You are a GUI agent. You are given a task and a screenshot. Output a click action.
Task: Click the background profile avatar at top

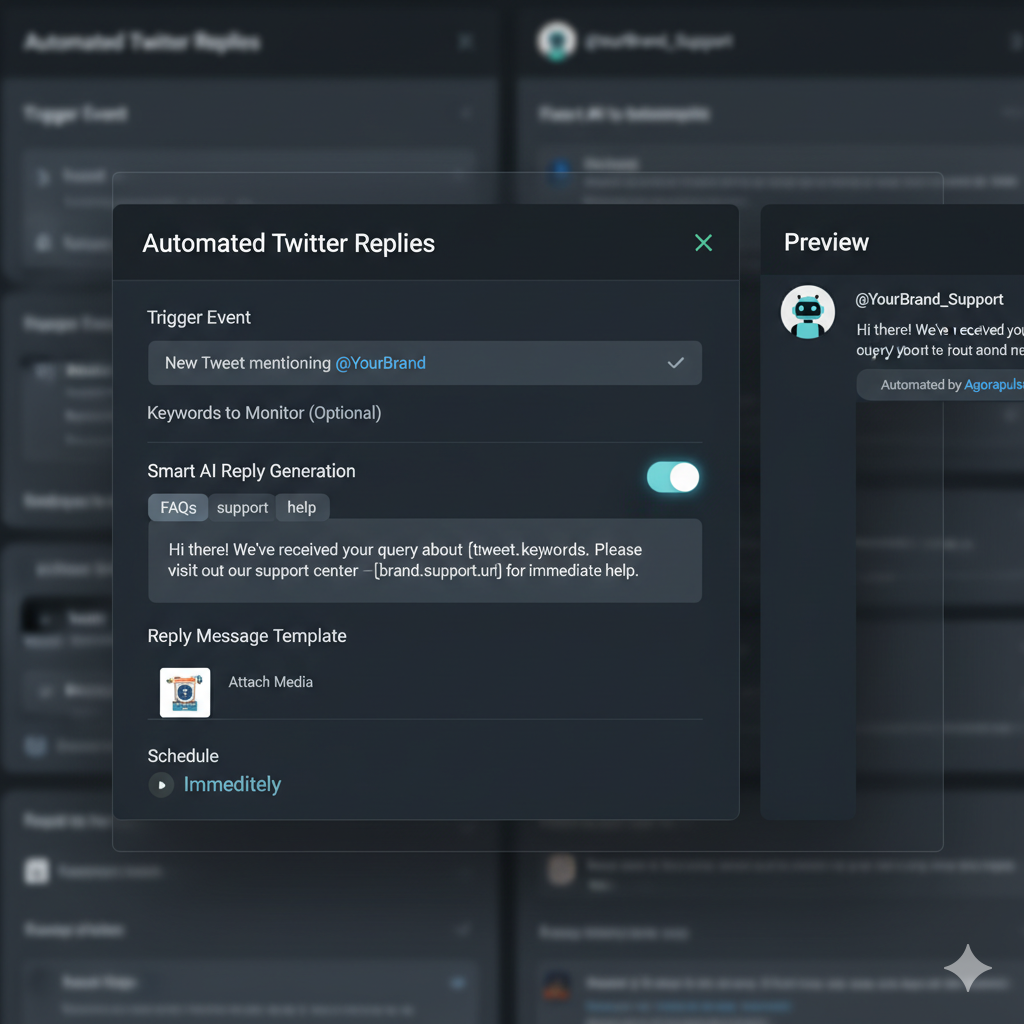556,40
